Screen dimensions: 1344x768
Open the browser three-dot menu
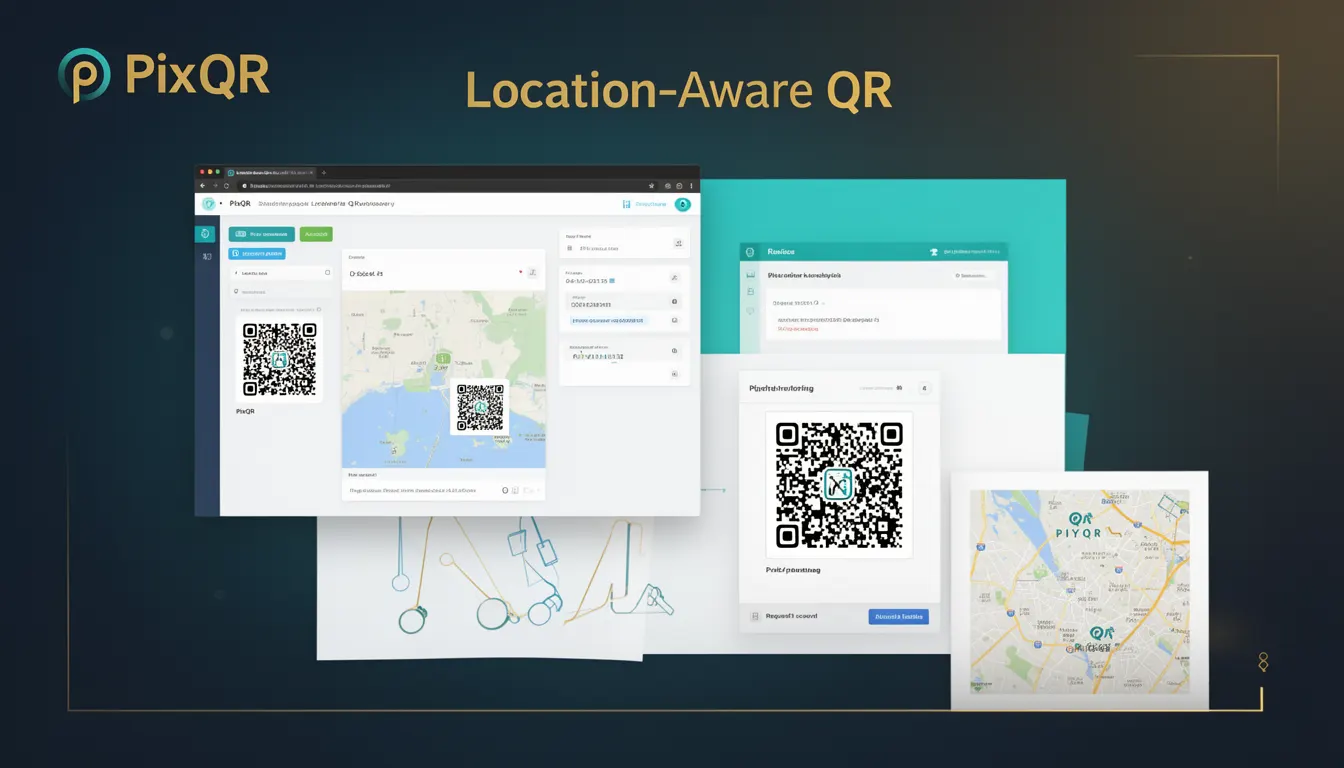(691, 186)
